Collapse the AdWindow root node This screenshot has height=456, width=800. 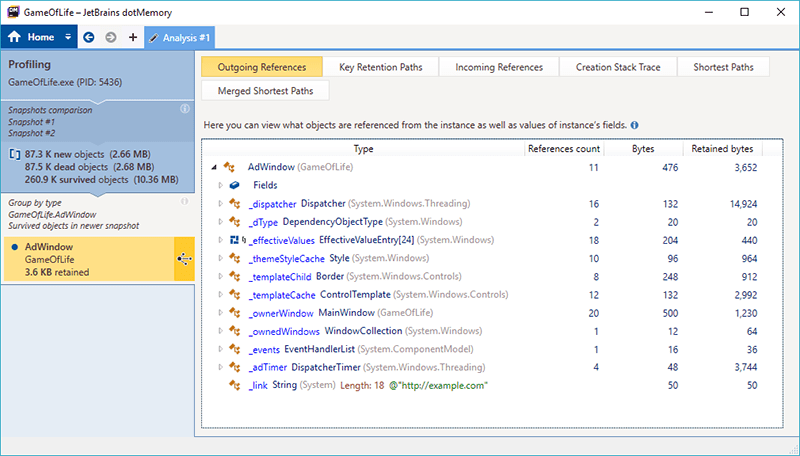pyautogui.click(x=214, y=167)
